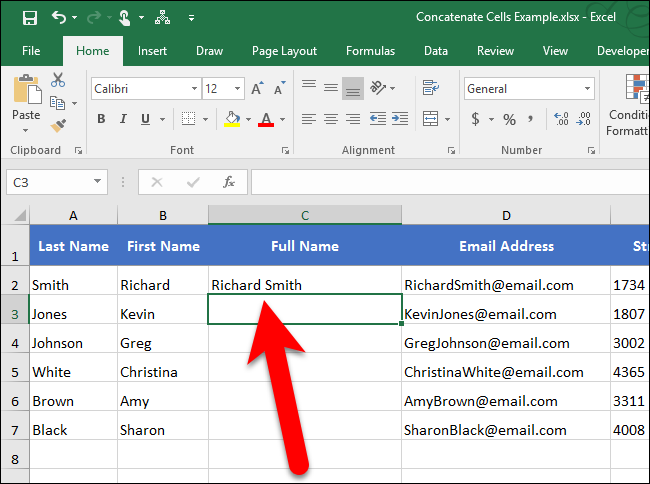Switch to the Formulas tab
This screenshot has width=650, height=484.
click(370, 51)
